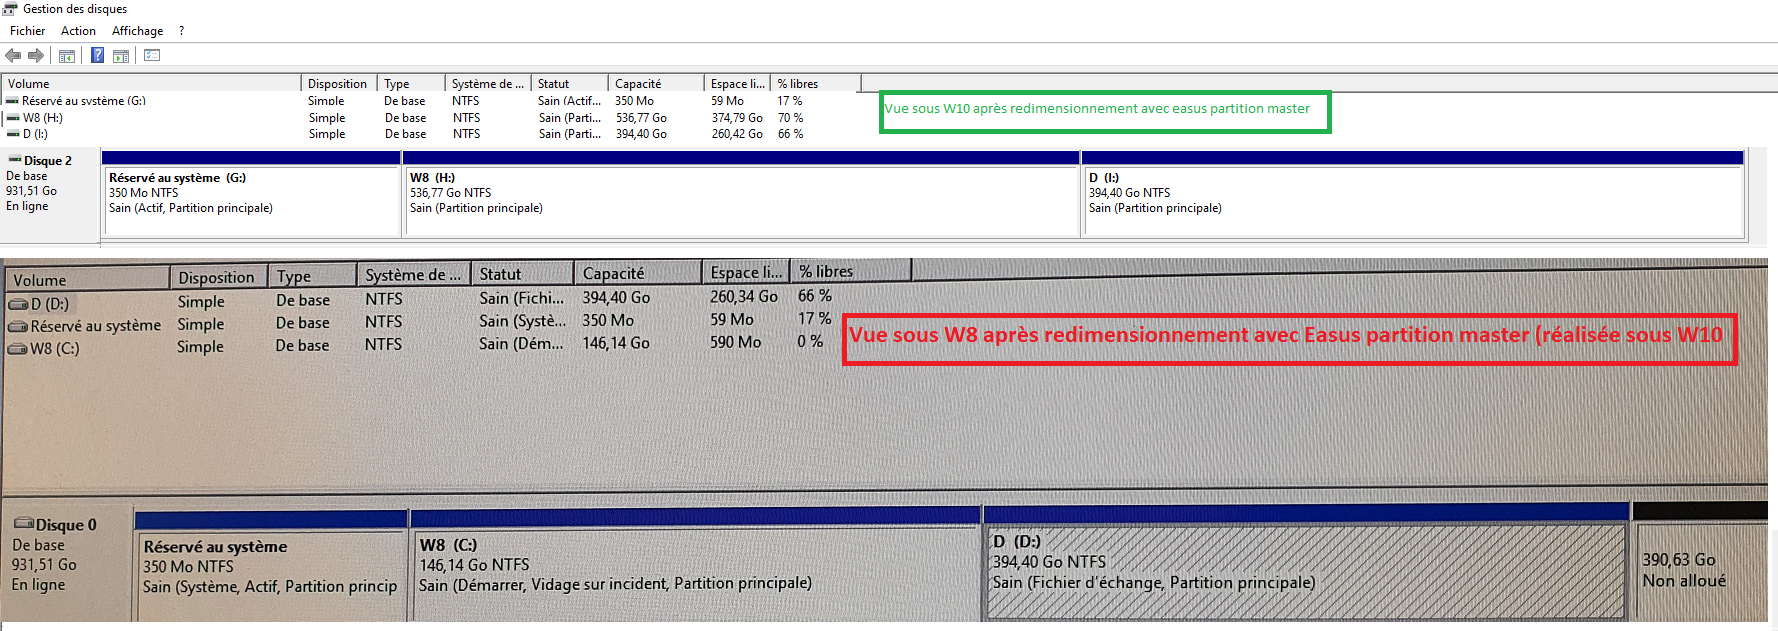This screenshot has height=631, width=1778.
Task: Click the 374,79 Go free space cell
Action: coord(737,118)
